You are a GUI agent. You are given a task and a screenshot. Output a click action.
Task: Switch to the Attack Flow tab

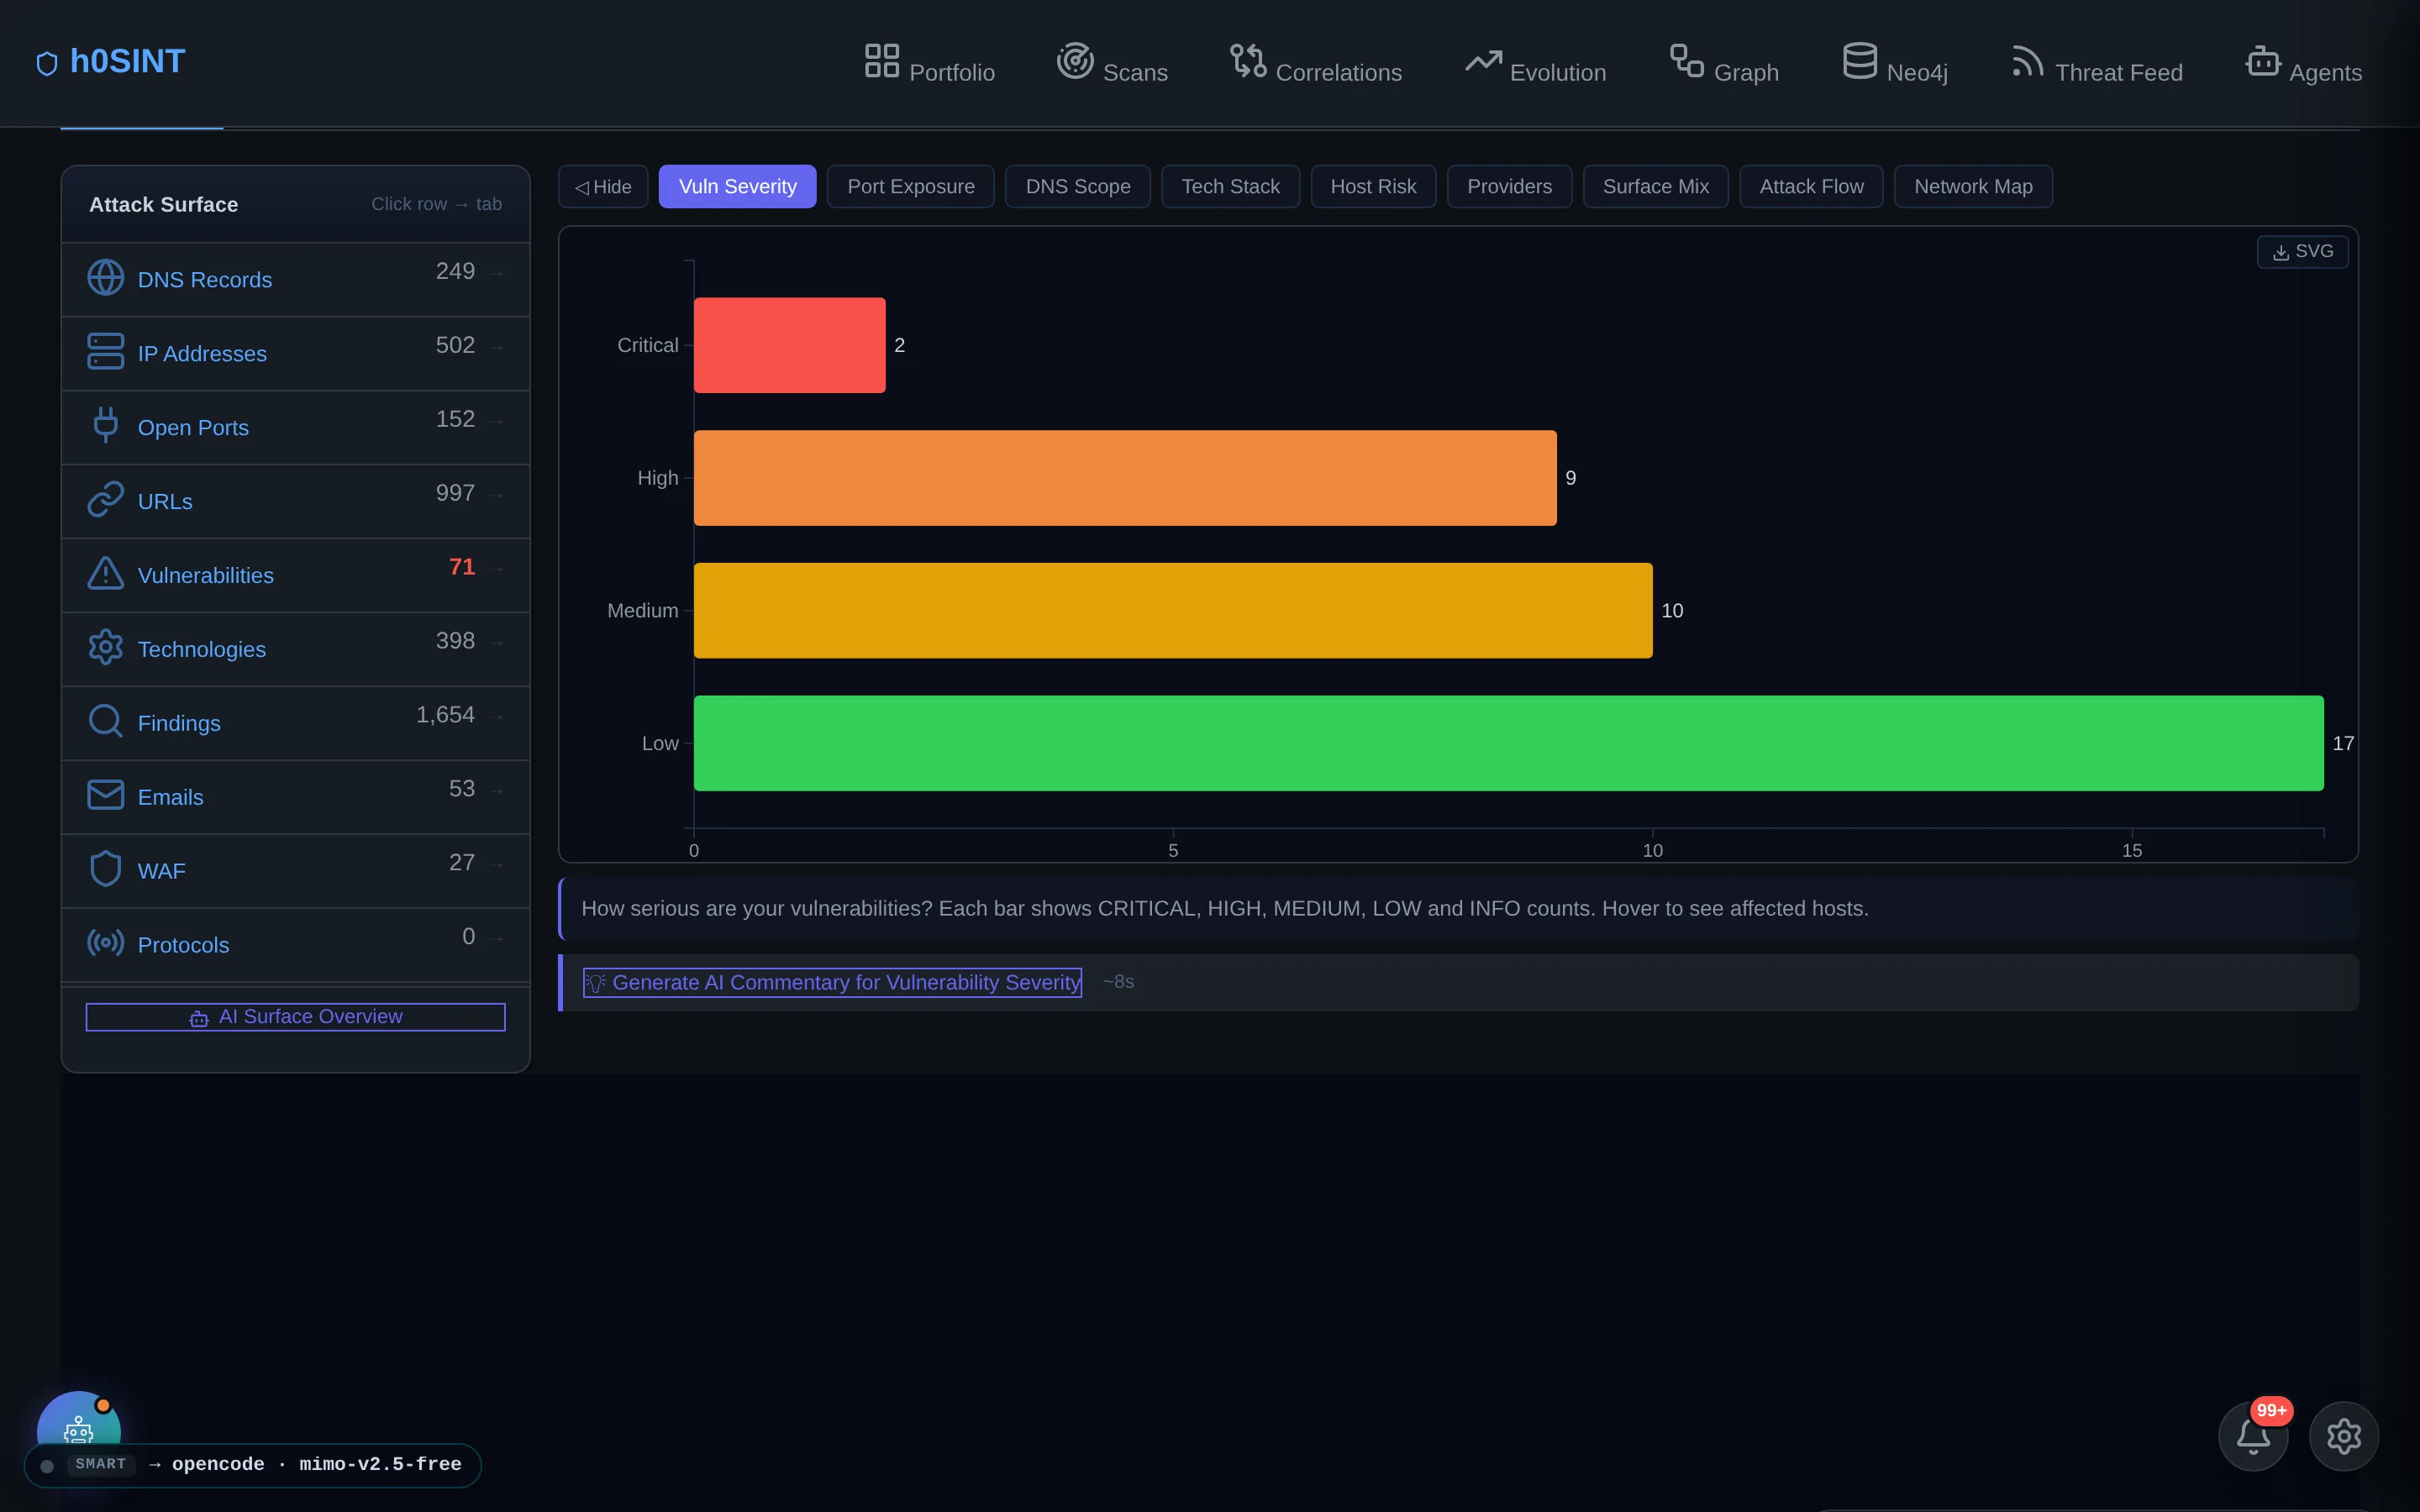pyautogui.click(x=1811, y=187)
